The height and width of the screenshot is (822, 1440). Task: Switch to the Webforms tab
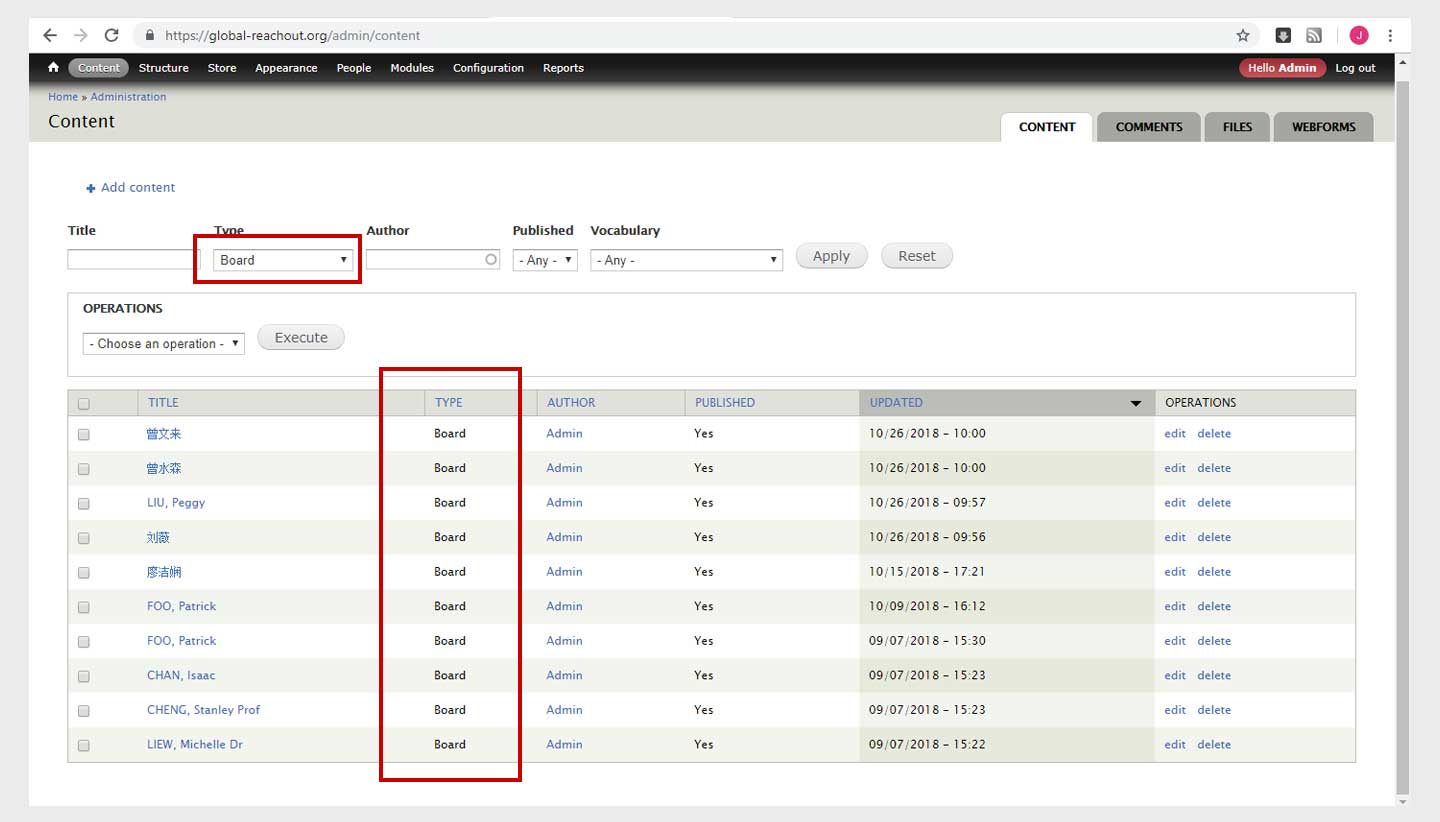pyautogui.click(x=1324, y=127)
